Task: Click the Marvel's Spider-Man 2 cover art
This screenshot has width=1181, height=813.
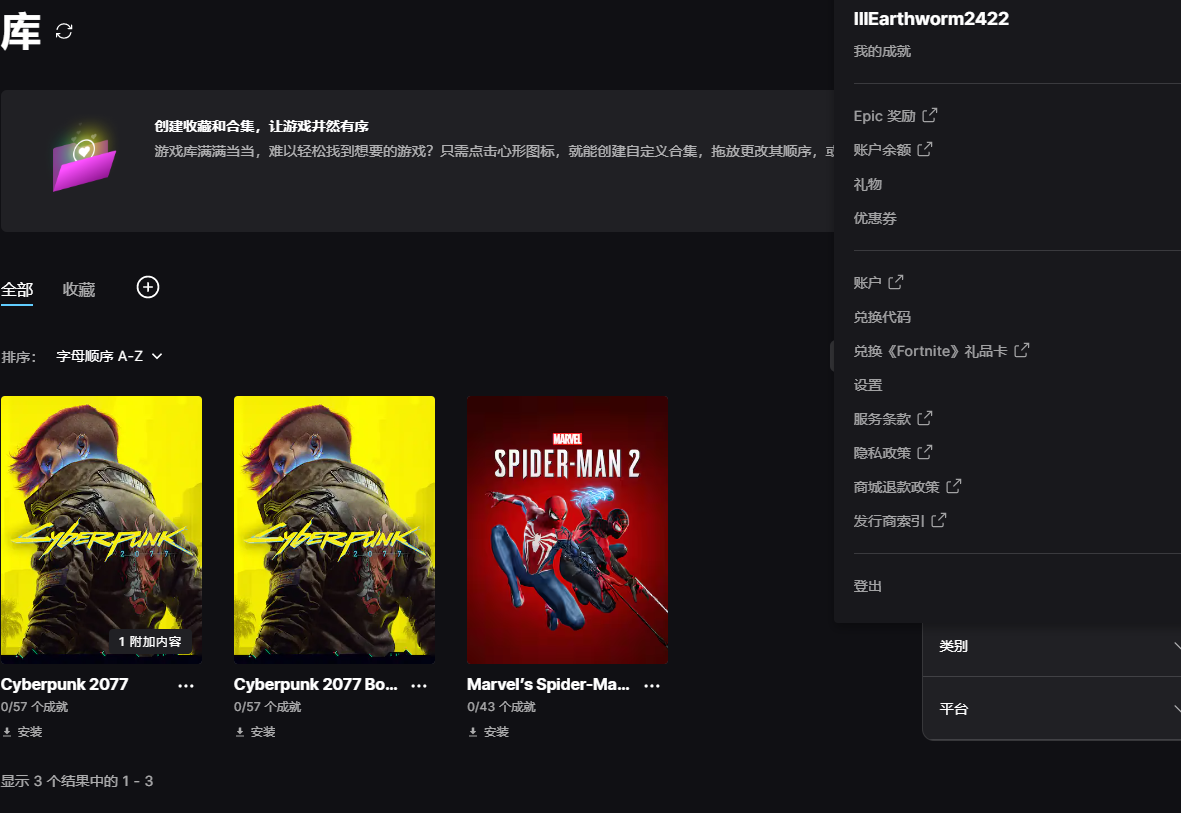Action: (567, 530)
